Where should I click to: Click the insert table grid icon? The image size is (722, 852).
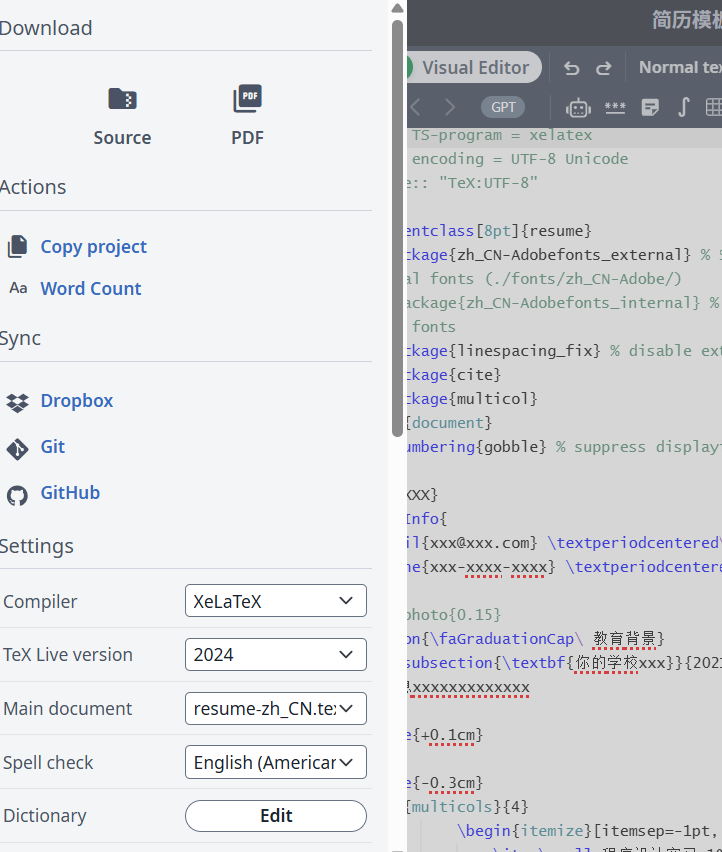coord(714,107)
